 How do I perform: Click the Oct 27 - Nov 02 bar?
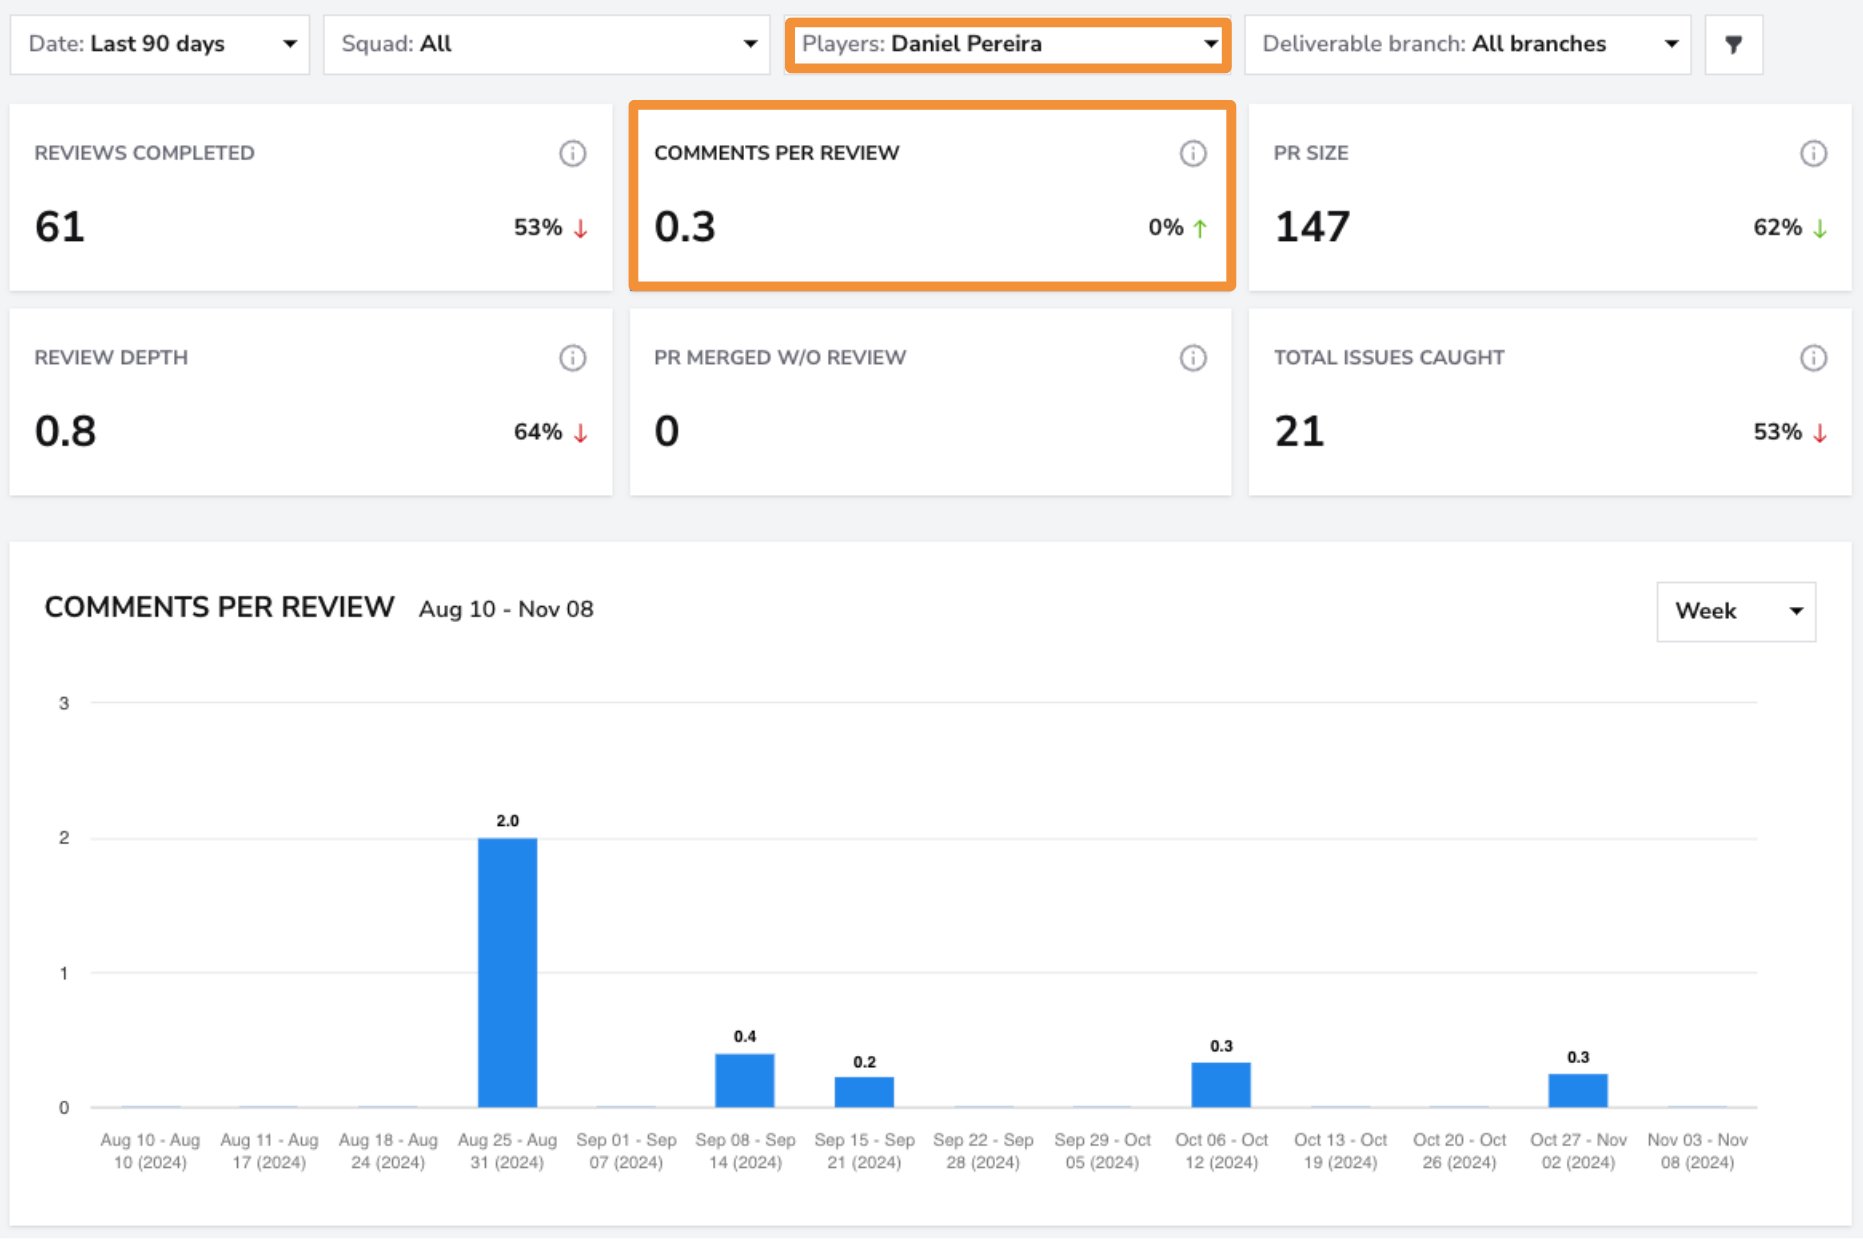(1578, 1090)
